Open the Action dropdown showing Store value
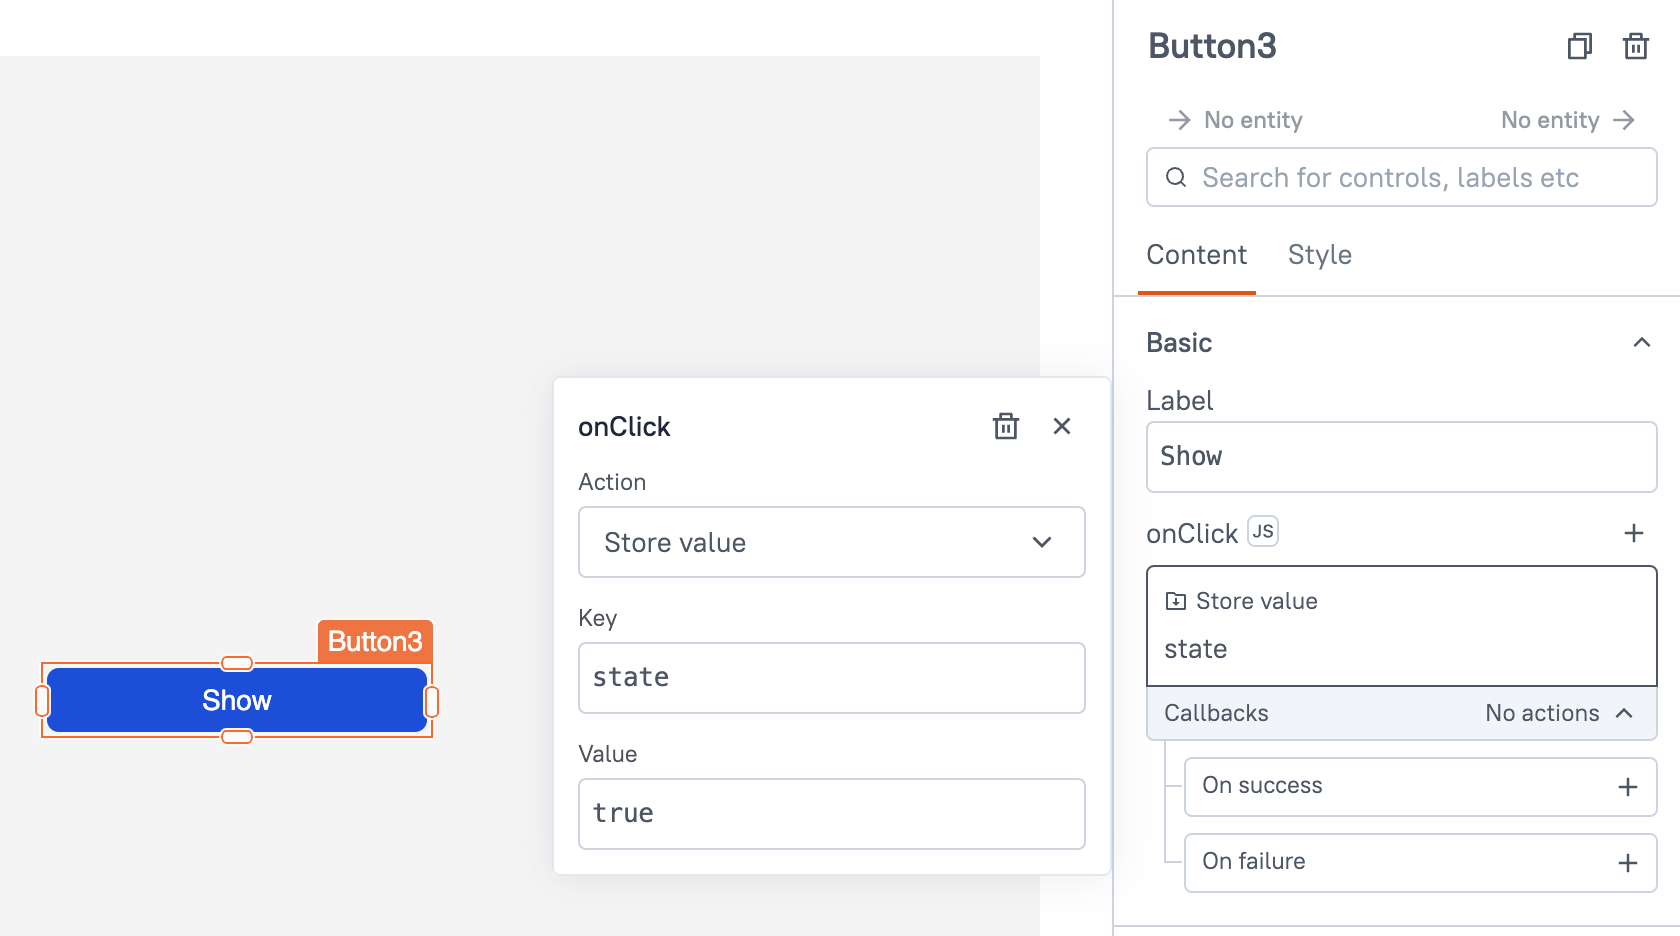The width and height of the screenshot is (1680, 936). point(831,542)
